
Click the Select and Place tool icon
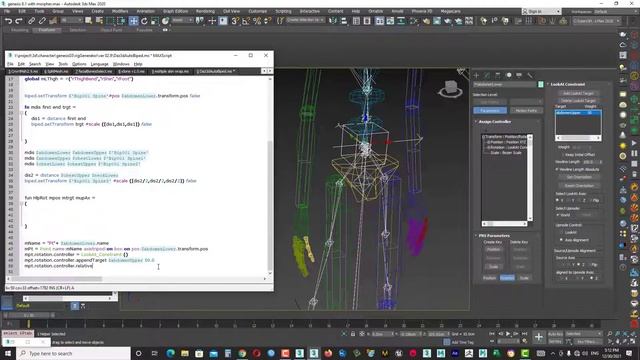165,20
